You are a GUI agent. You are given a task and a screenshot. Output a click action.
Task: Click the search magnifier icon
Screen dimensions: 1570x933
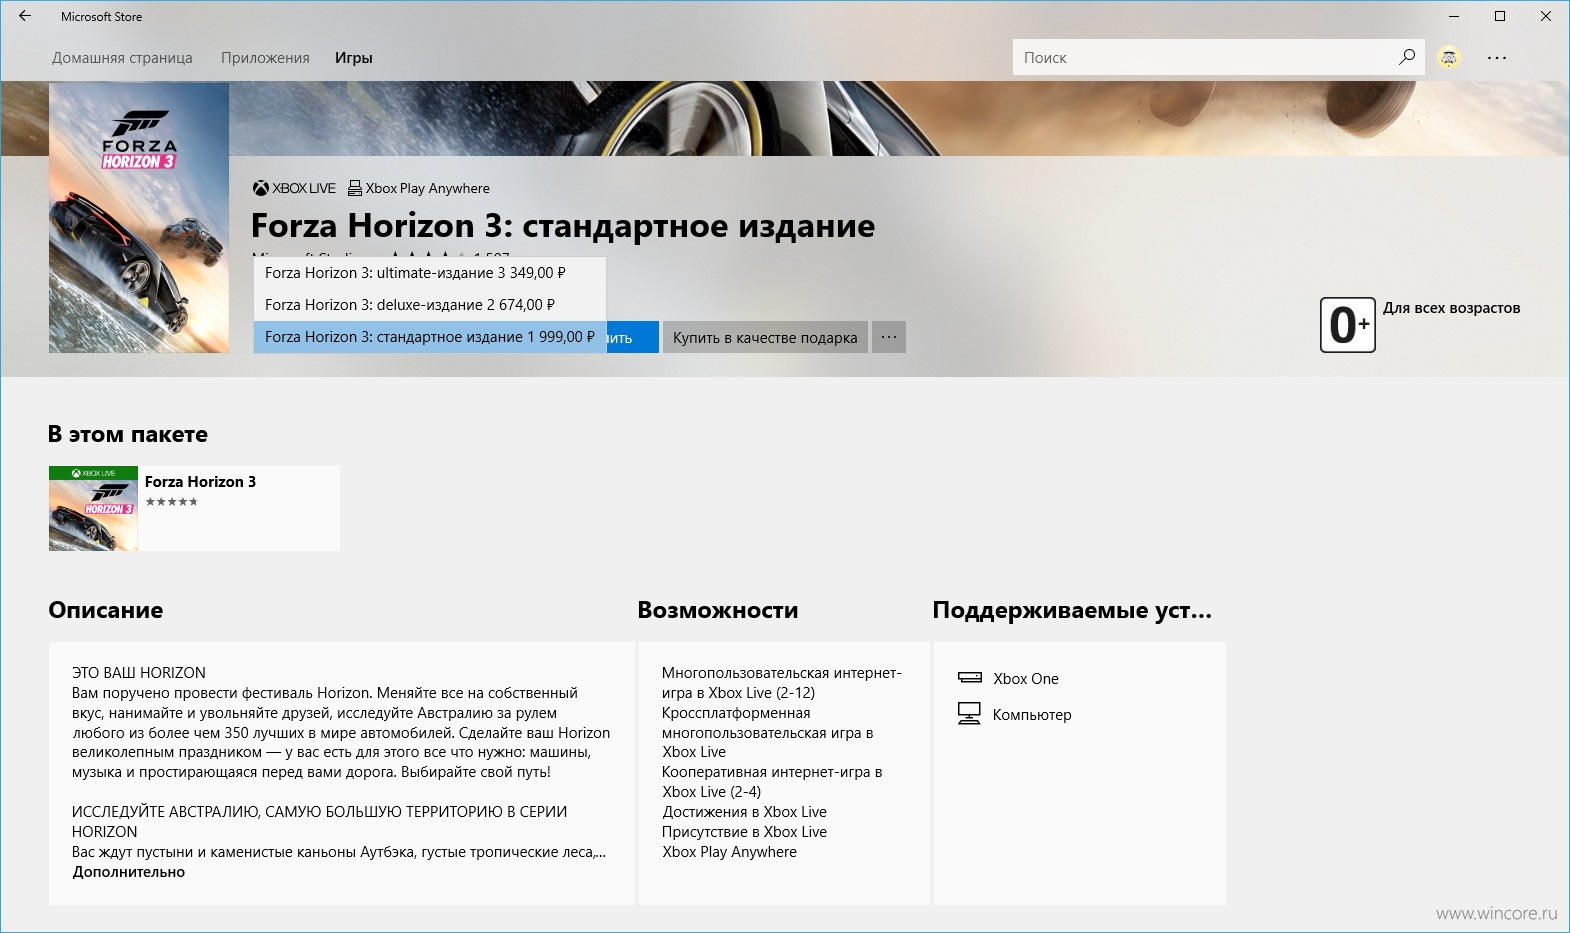(1406, 57)
